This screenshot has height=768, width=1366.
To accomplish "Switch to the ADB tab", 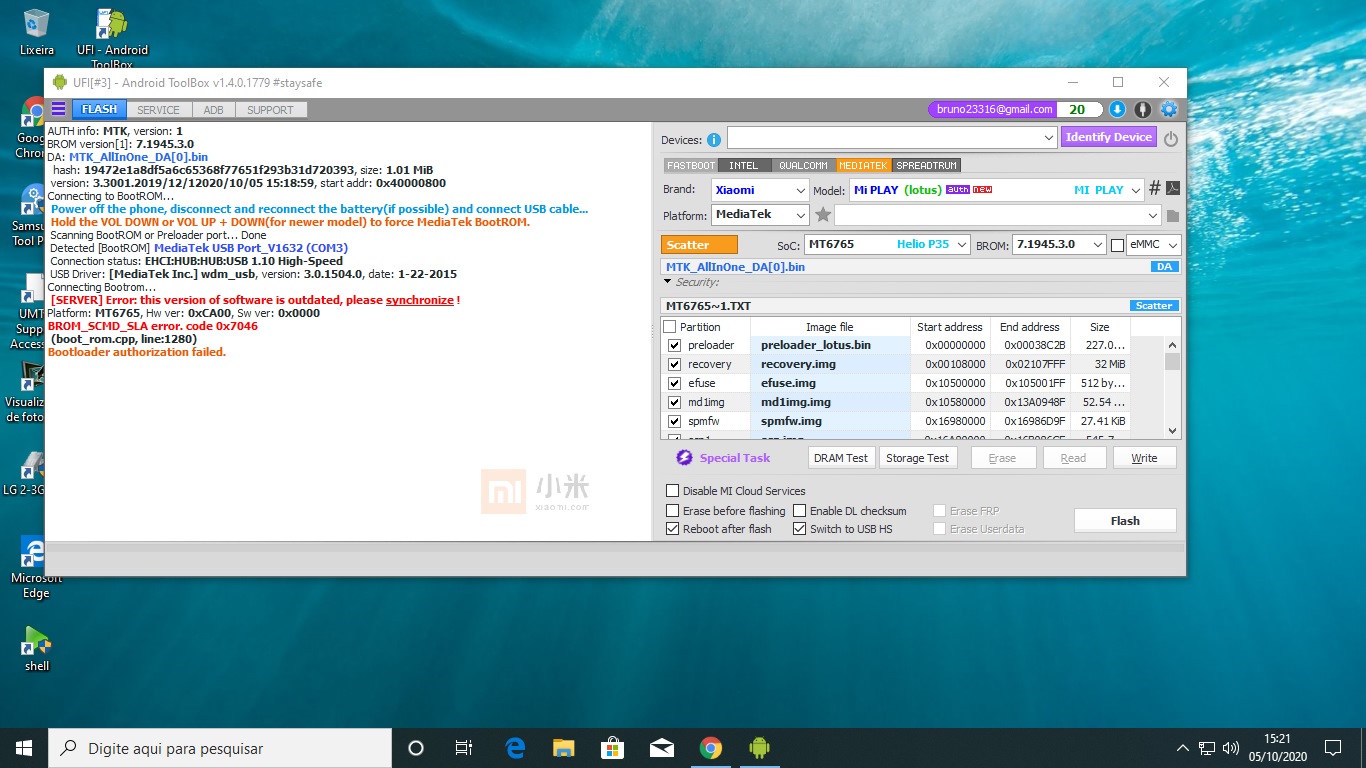I will (x=213, y=110).
